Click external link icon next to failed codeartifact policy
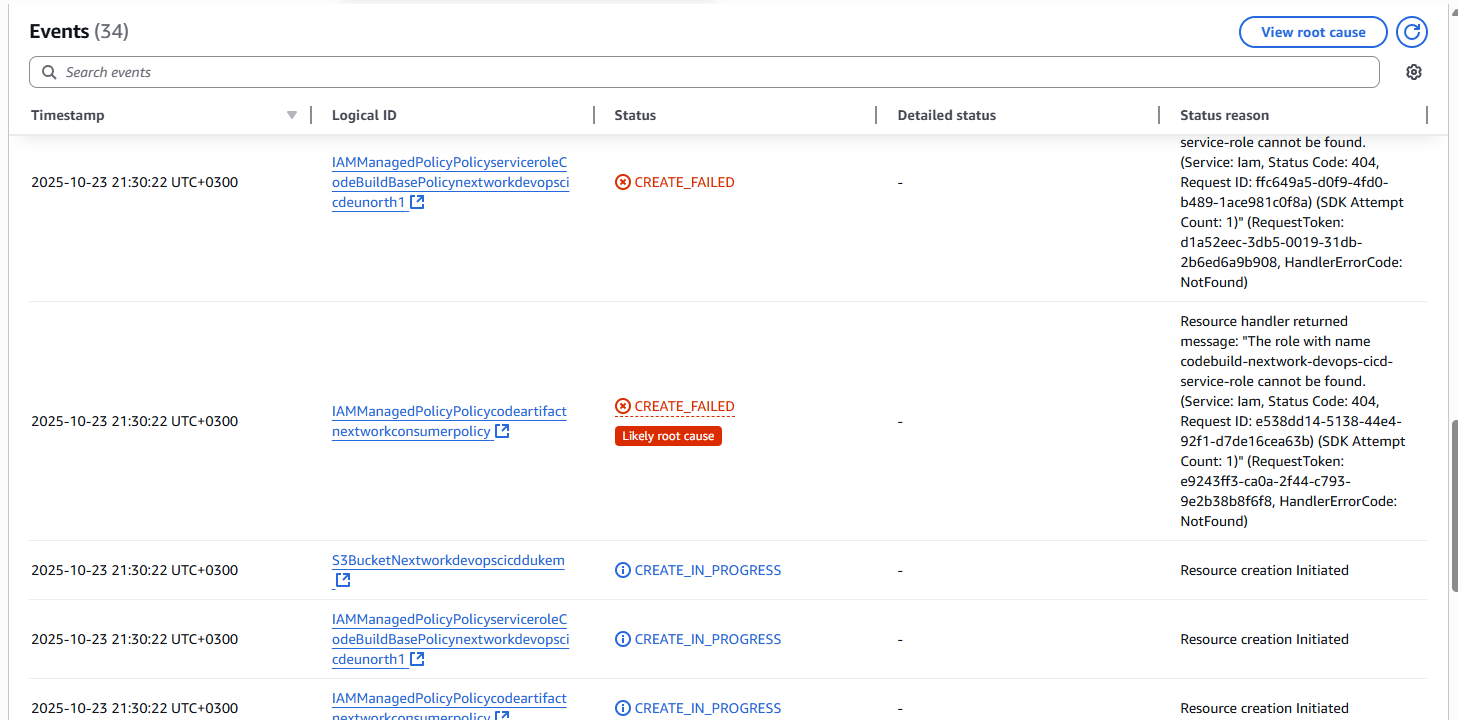Image resolution: width=1458 pixels, height=720 pixels. (x=503, y=431)
